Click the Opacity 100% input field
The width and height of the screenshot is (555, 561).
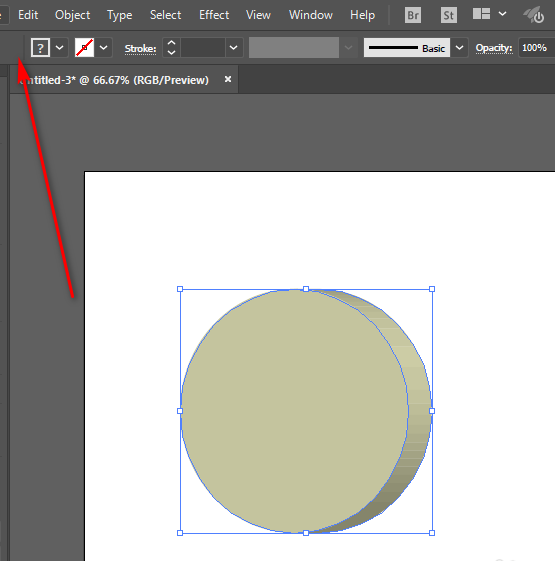[536, 48]
